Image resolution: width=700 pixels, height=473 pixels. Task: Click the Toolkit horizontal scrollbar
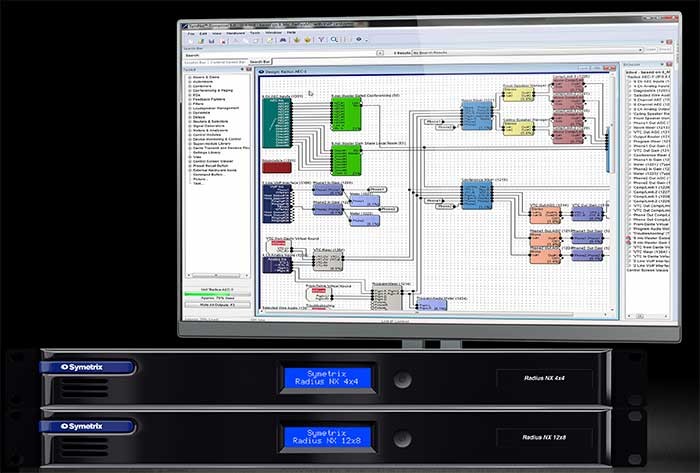click(x=217, y=276)
